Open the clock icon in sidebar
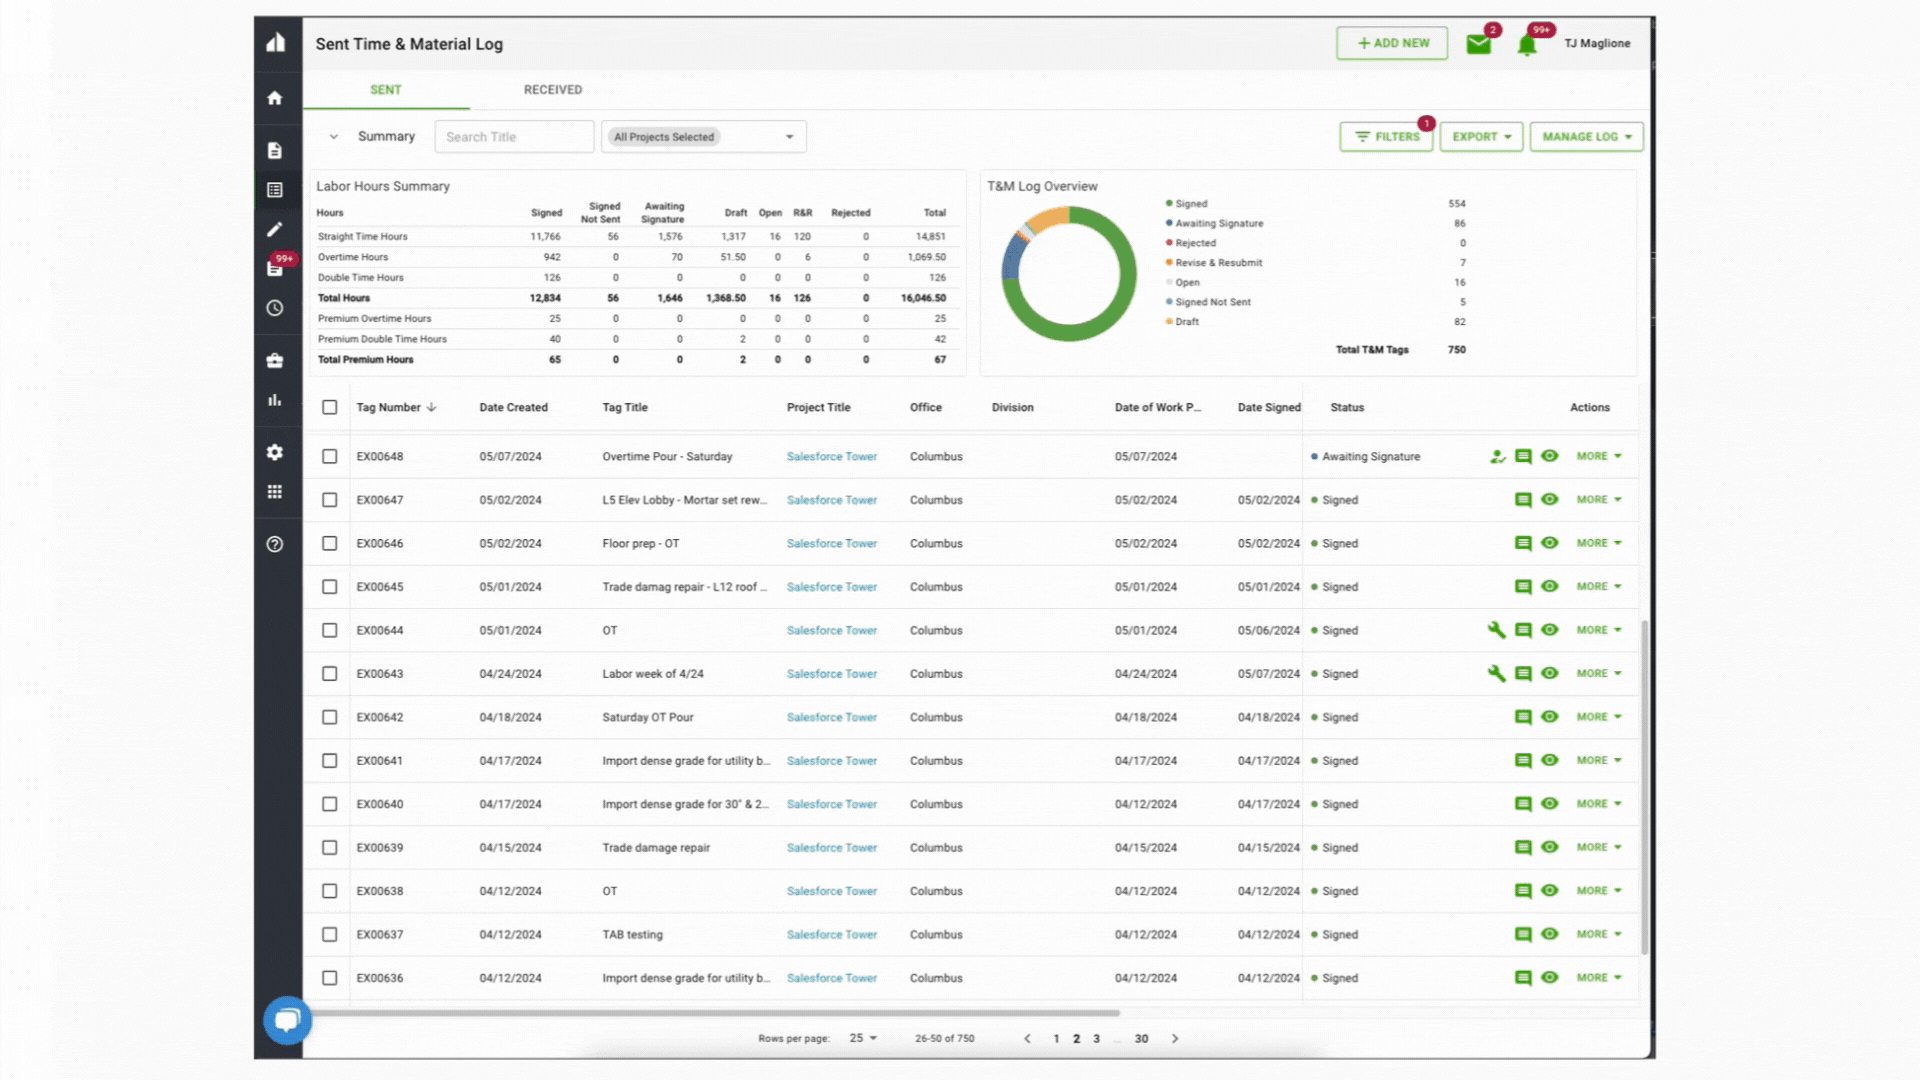The image size is (1920, 1080). (275, 309)
